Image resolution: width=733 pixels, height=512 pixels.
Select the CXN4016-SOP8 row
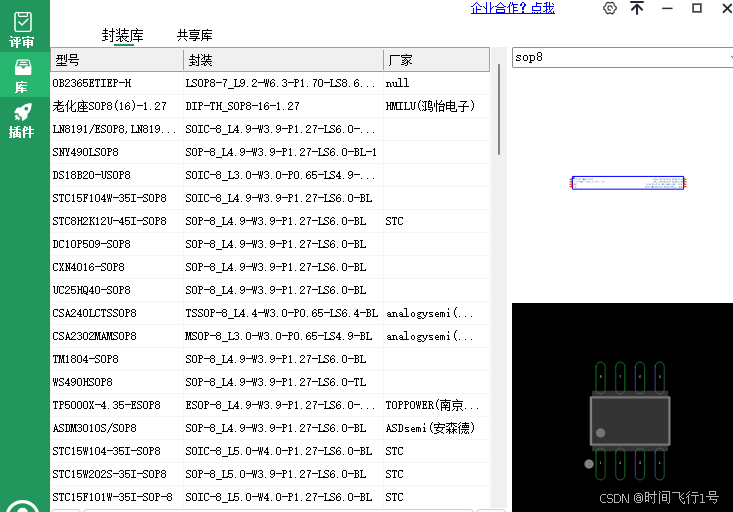tap(270, 267)
